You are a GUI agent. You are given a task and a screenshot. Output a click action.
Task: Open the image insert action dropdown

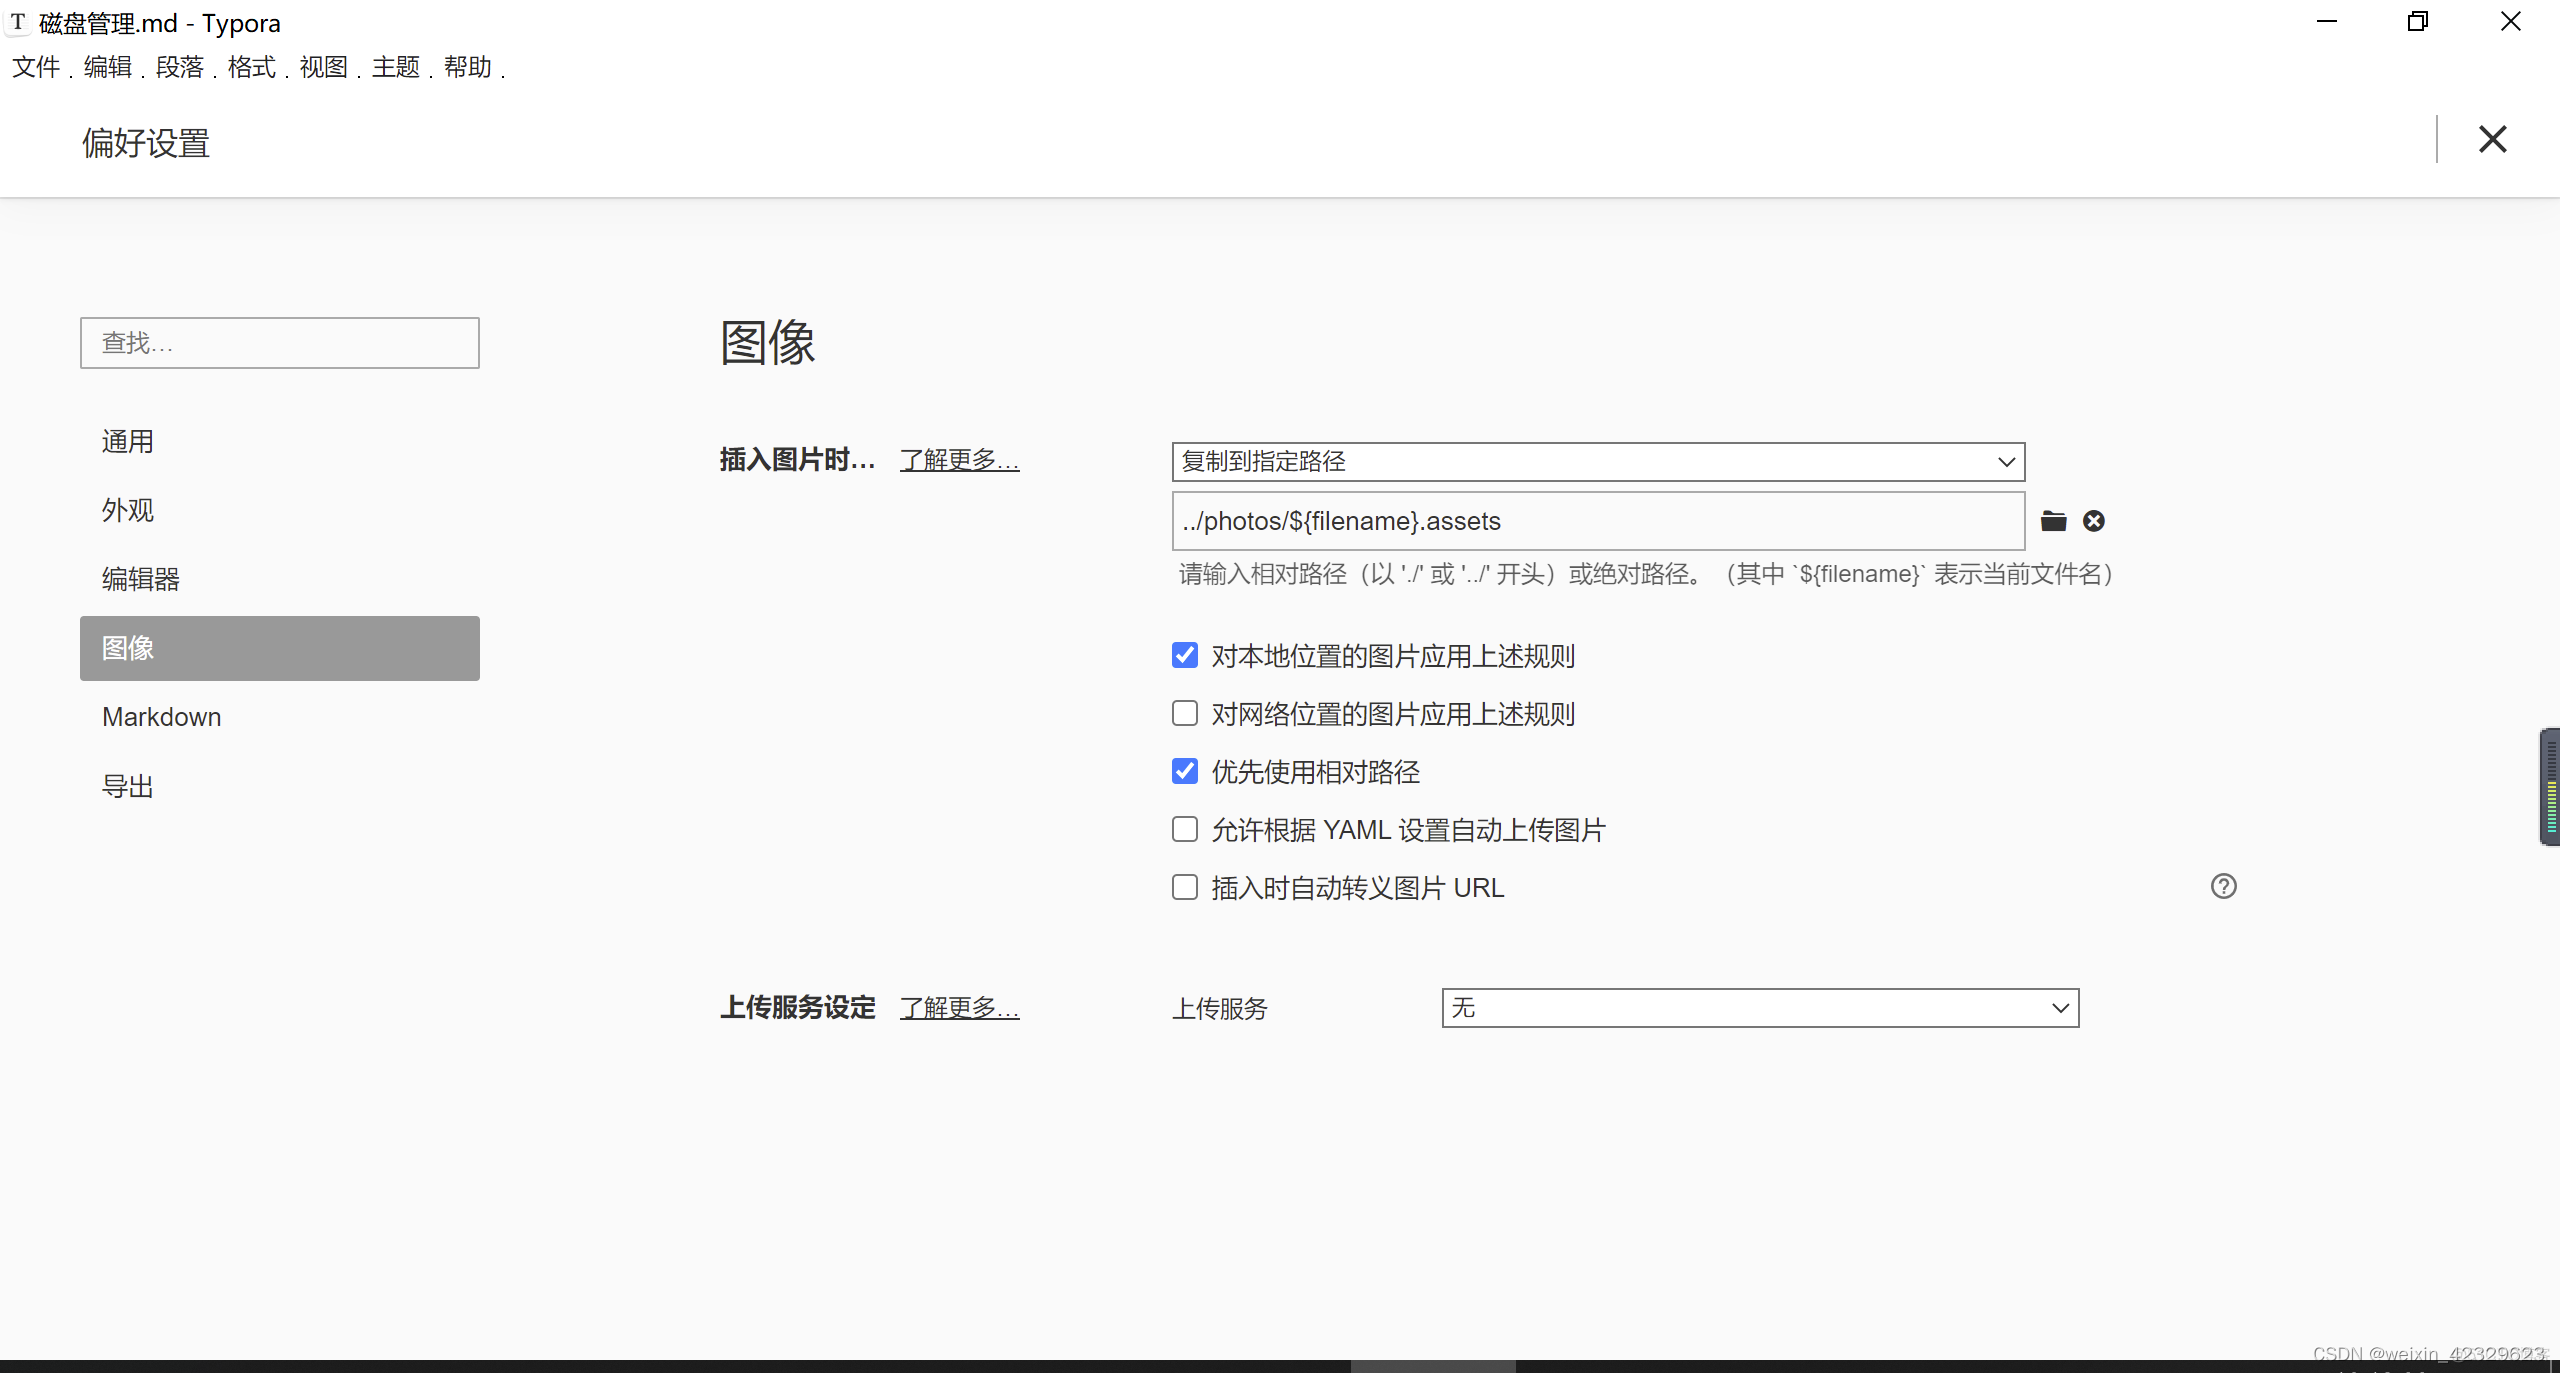pyautogui.click(x=1598, y=461)
